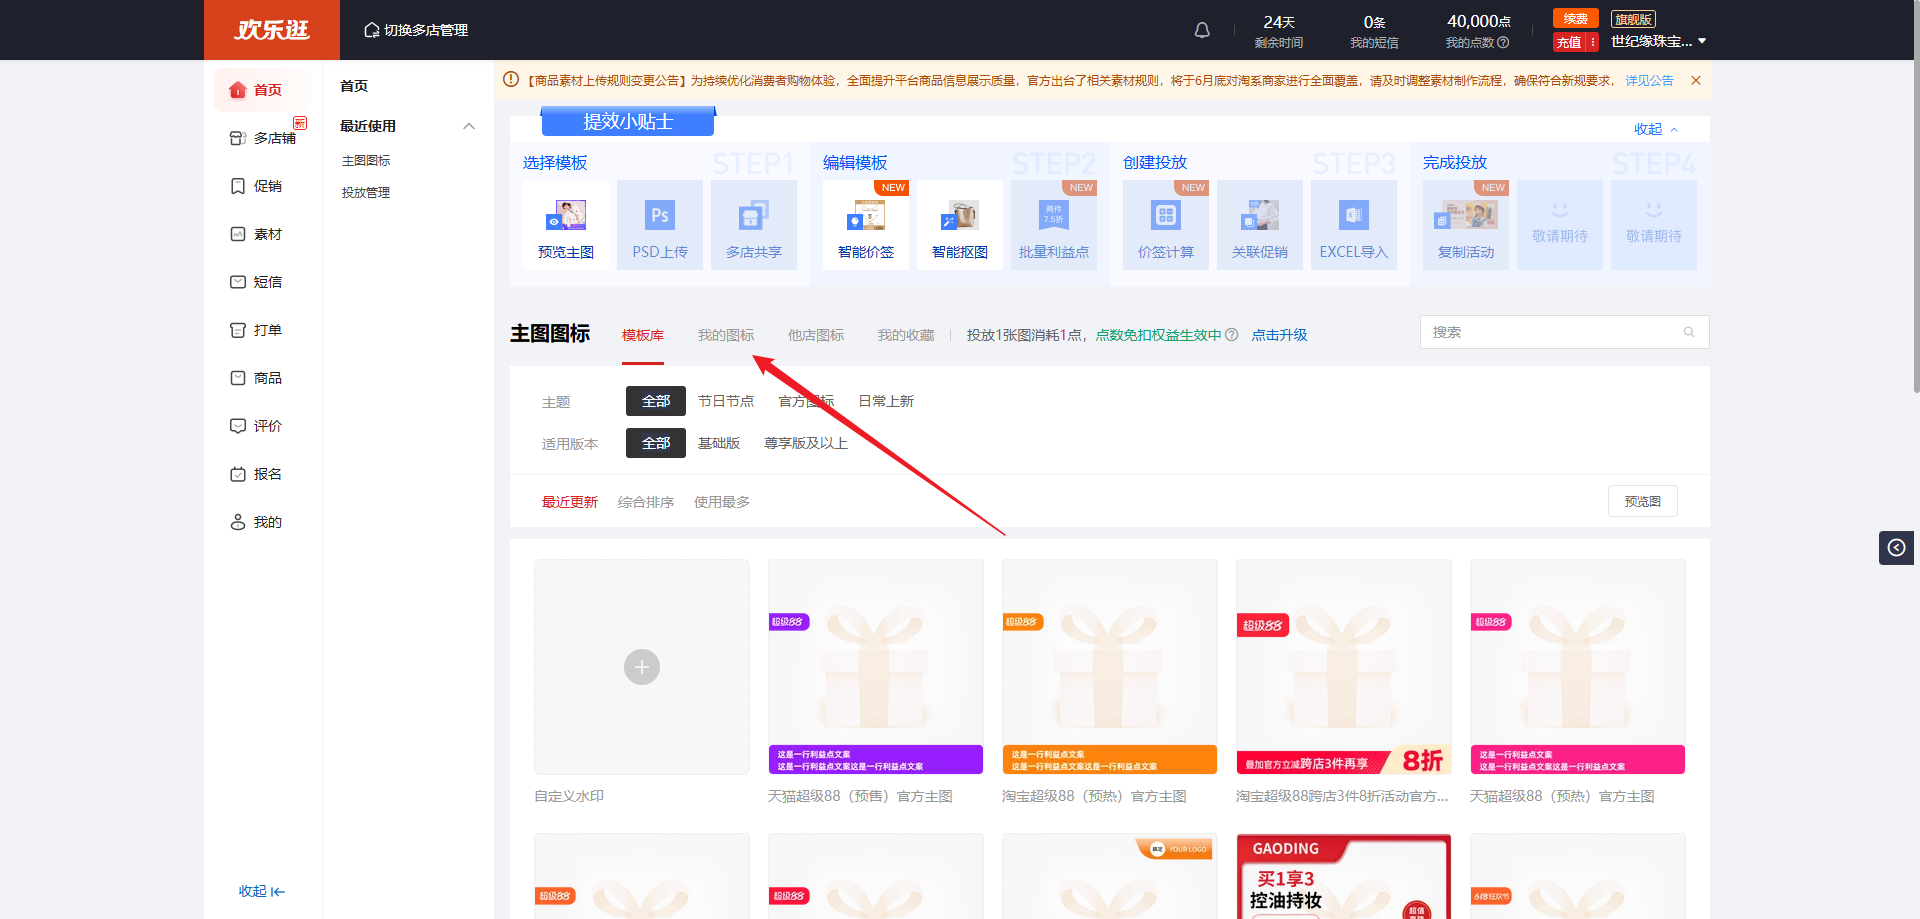Select the 节日节点 theme filter
The height and width of the screenshot is (919, 1920).
point(726,401)
